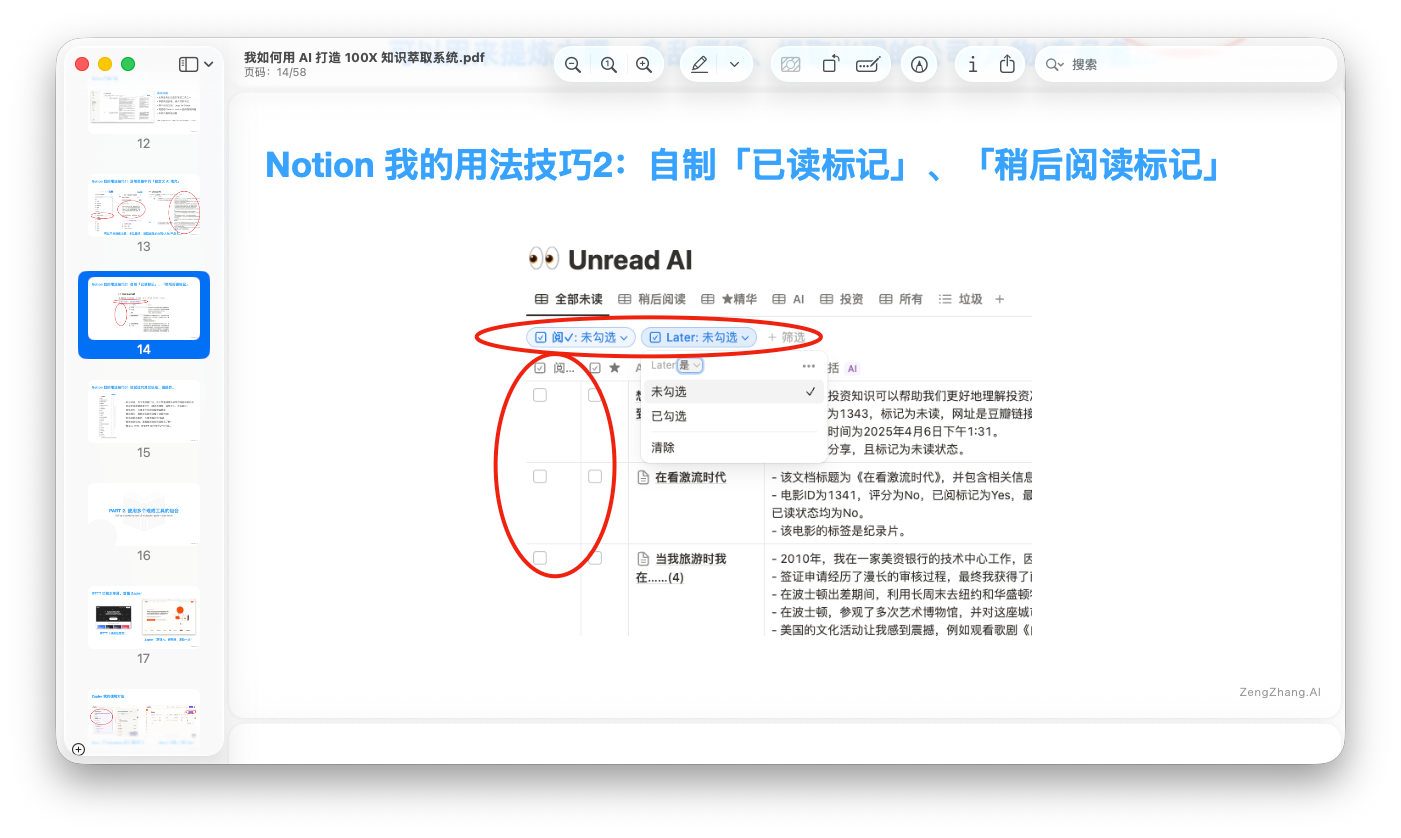Image resolution: width=1401 pixels, height=838 pixels.
Task: Close the Preview window
Action: point(82,64)
